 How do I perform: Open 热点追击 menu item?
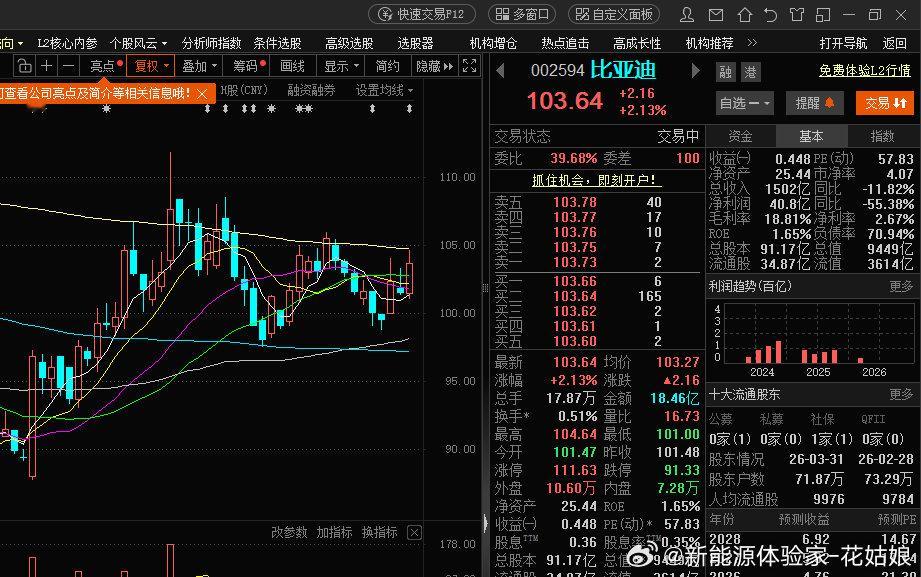point(565,43)
